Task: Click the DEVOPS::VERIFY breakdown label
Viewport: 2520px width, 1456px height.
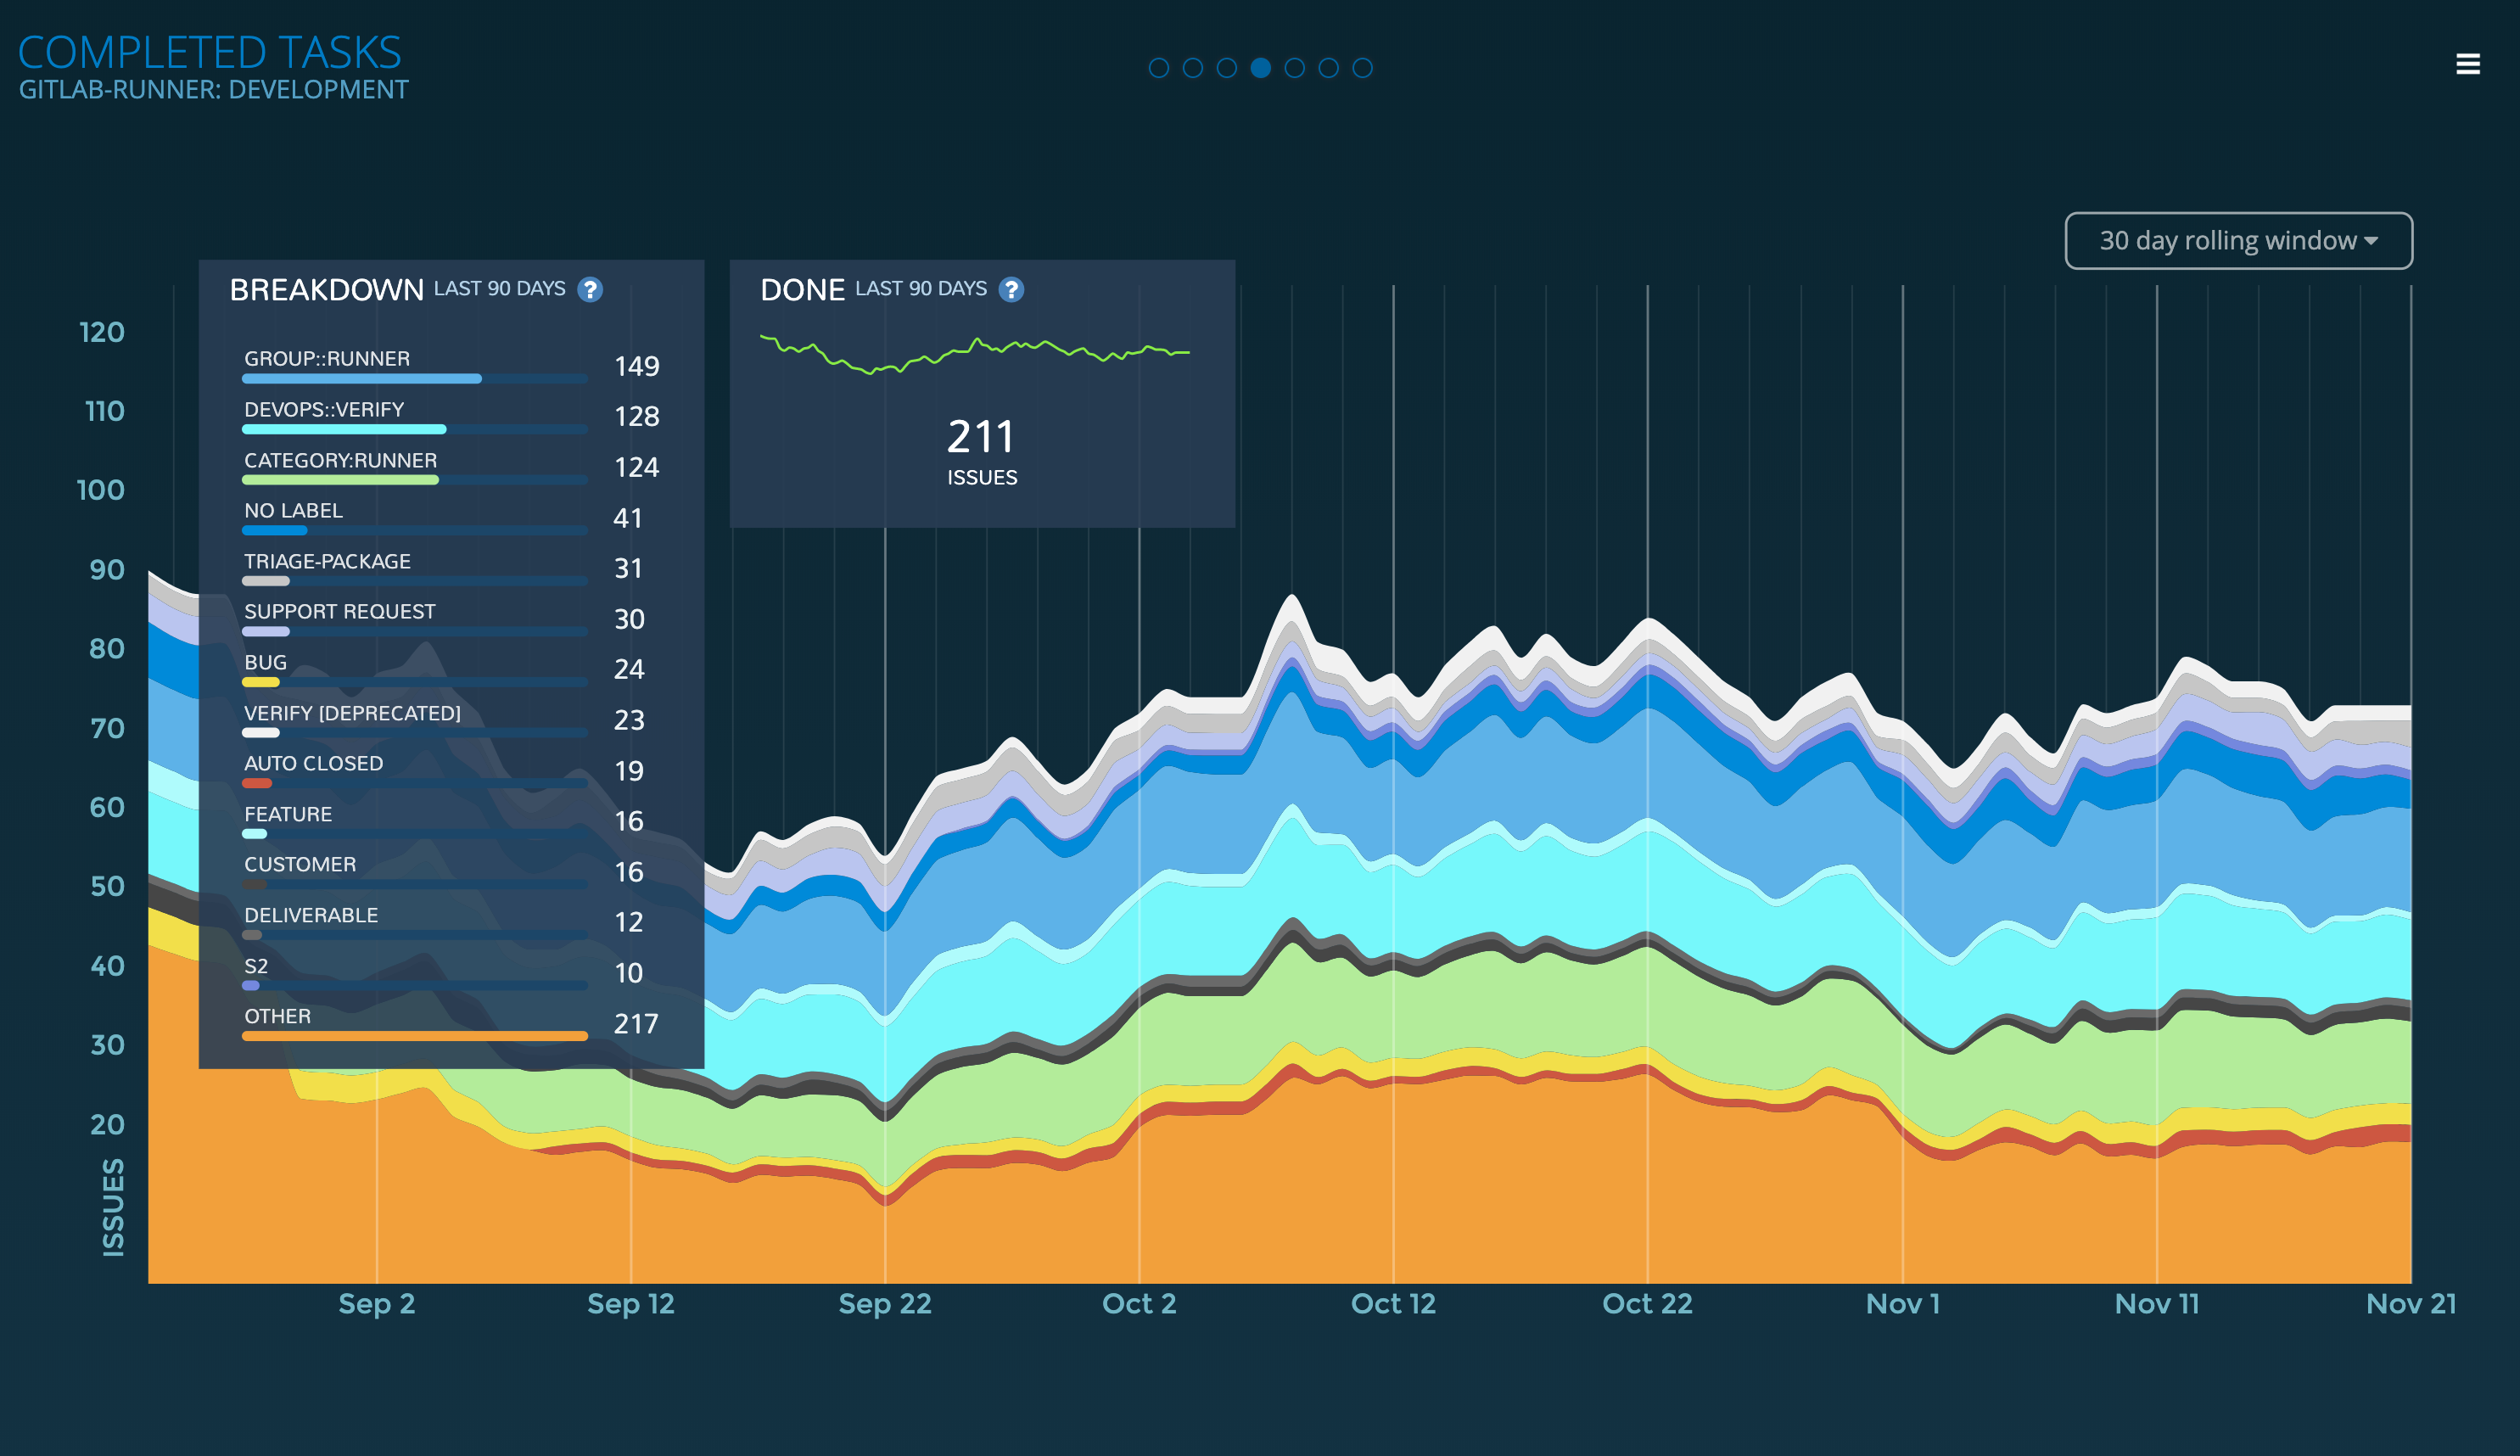Action: tap(324, 409)
